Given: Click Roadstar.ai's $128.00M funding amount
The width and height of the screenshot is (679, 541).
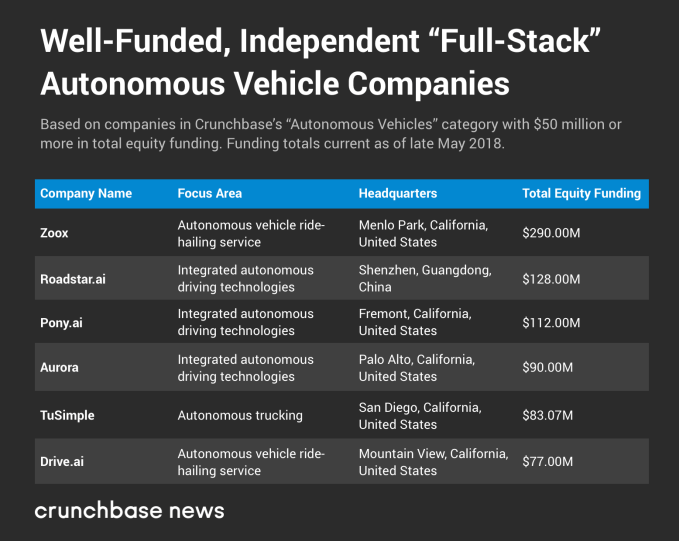Looking at the screenshot, I should [x=551, y=279].
